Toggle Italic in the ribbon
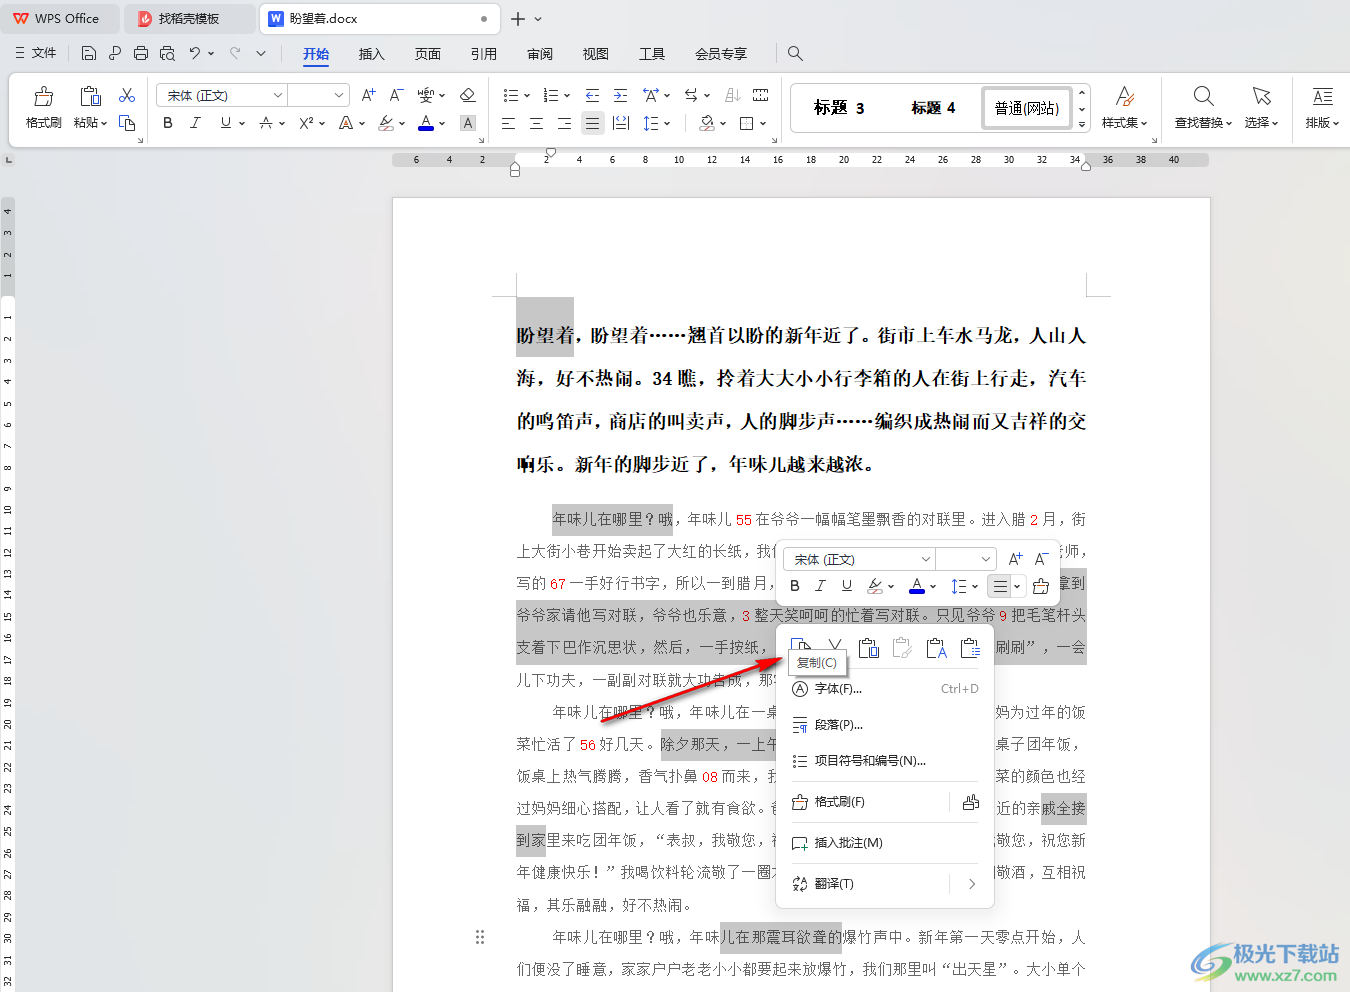This screenshot has width=1350, height=992. (196, 123)
